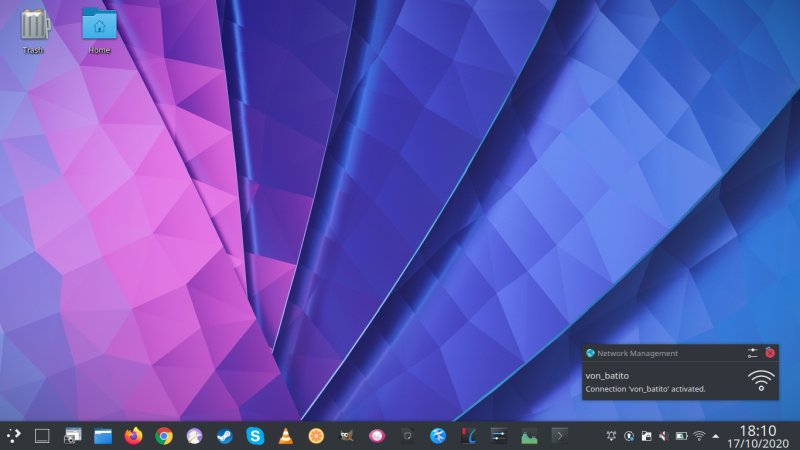Image resolution: width=800 pixels, height=450 pixels.
Task: Open VLC media player from the taskbar
Action: click(286, 436)
